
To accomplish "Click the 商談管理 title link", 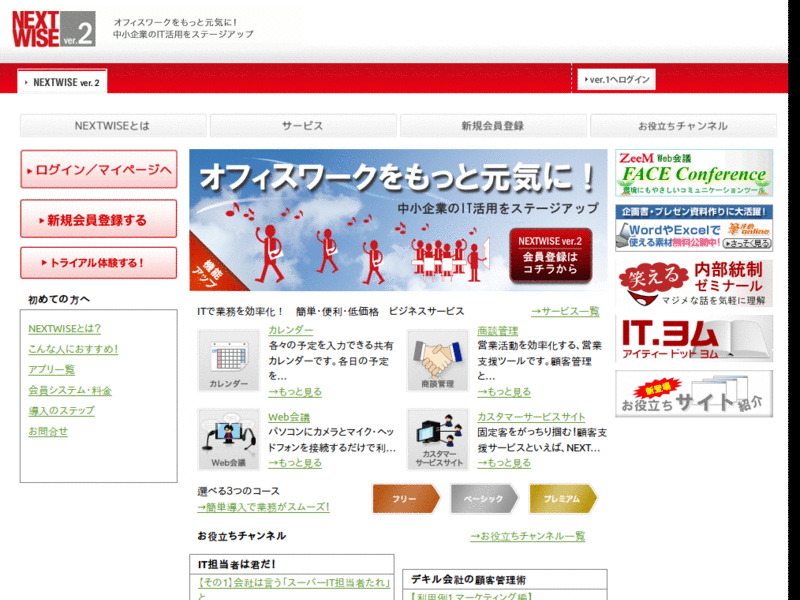I will coord(498,331).
